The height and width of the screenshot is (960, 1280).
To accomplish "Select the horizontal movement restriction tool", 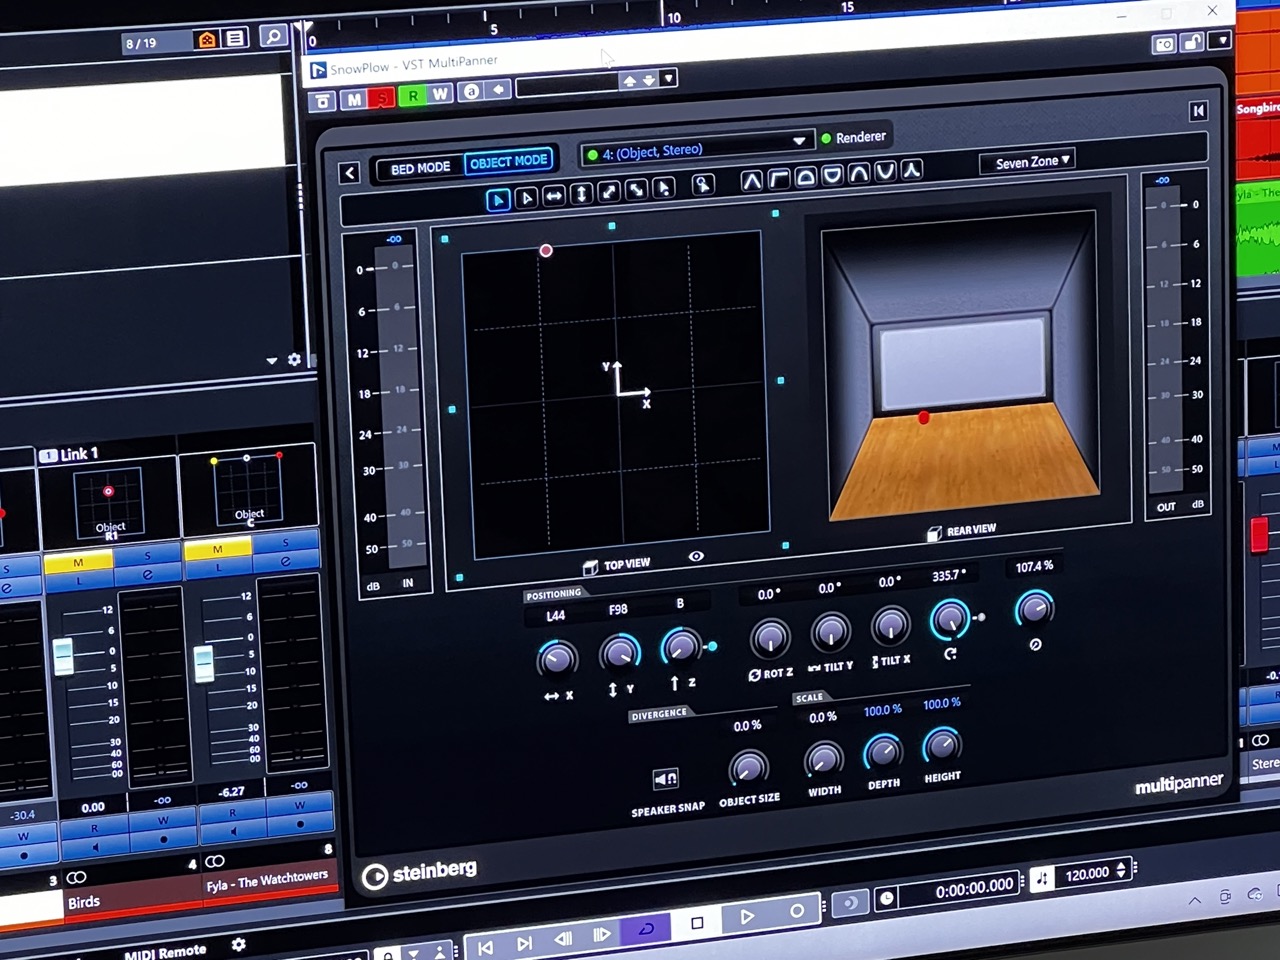I will [554, 196].
